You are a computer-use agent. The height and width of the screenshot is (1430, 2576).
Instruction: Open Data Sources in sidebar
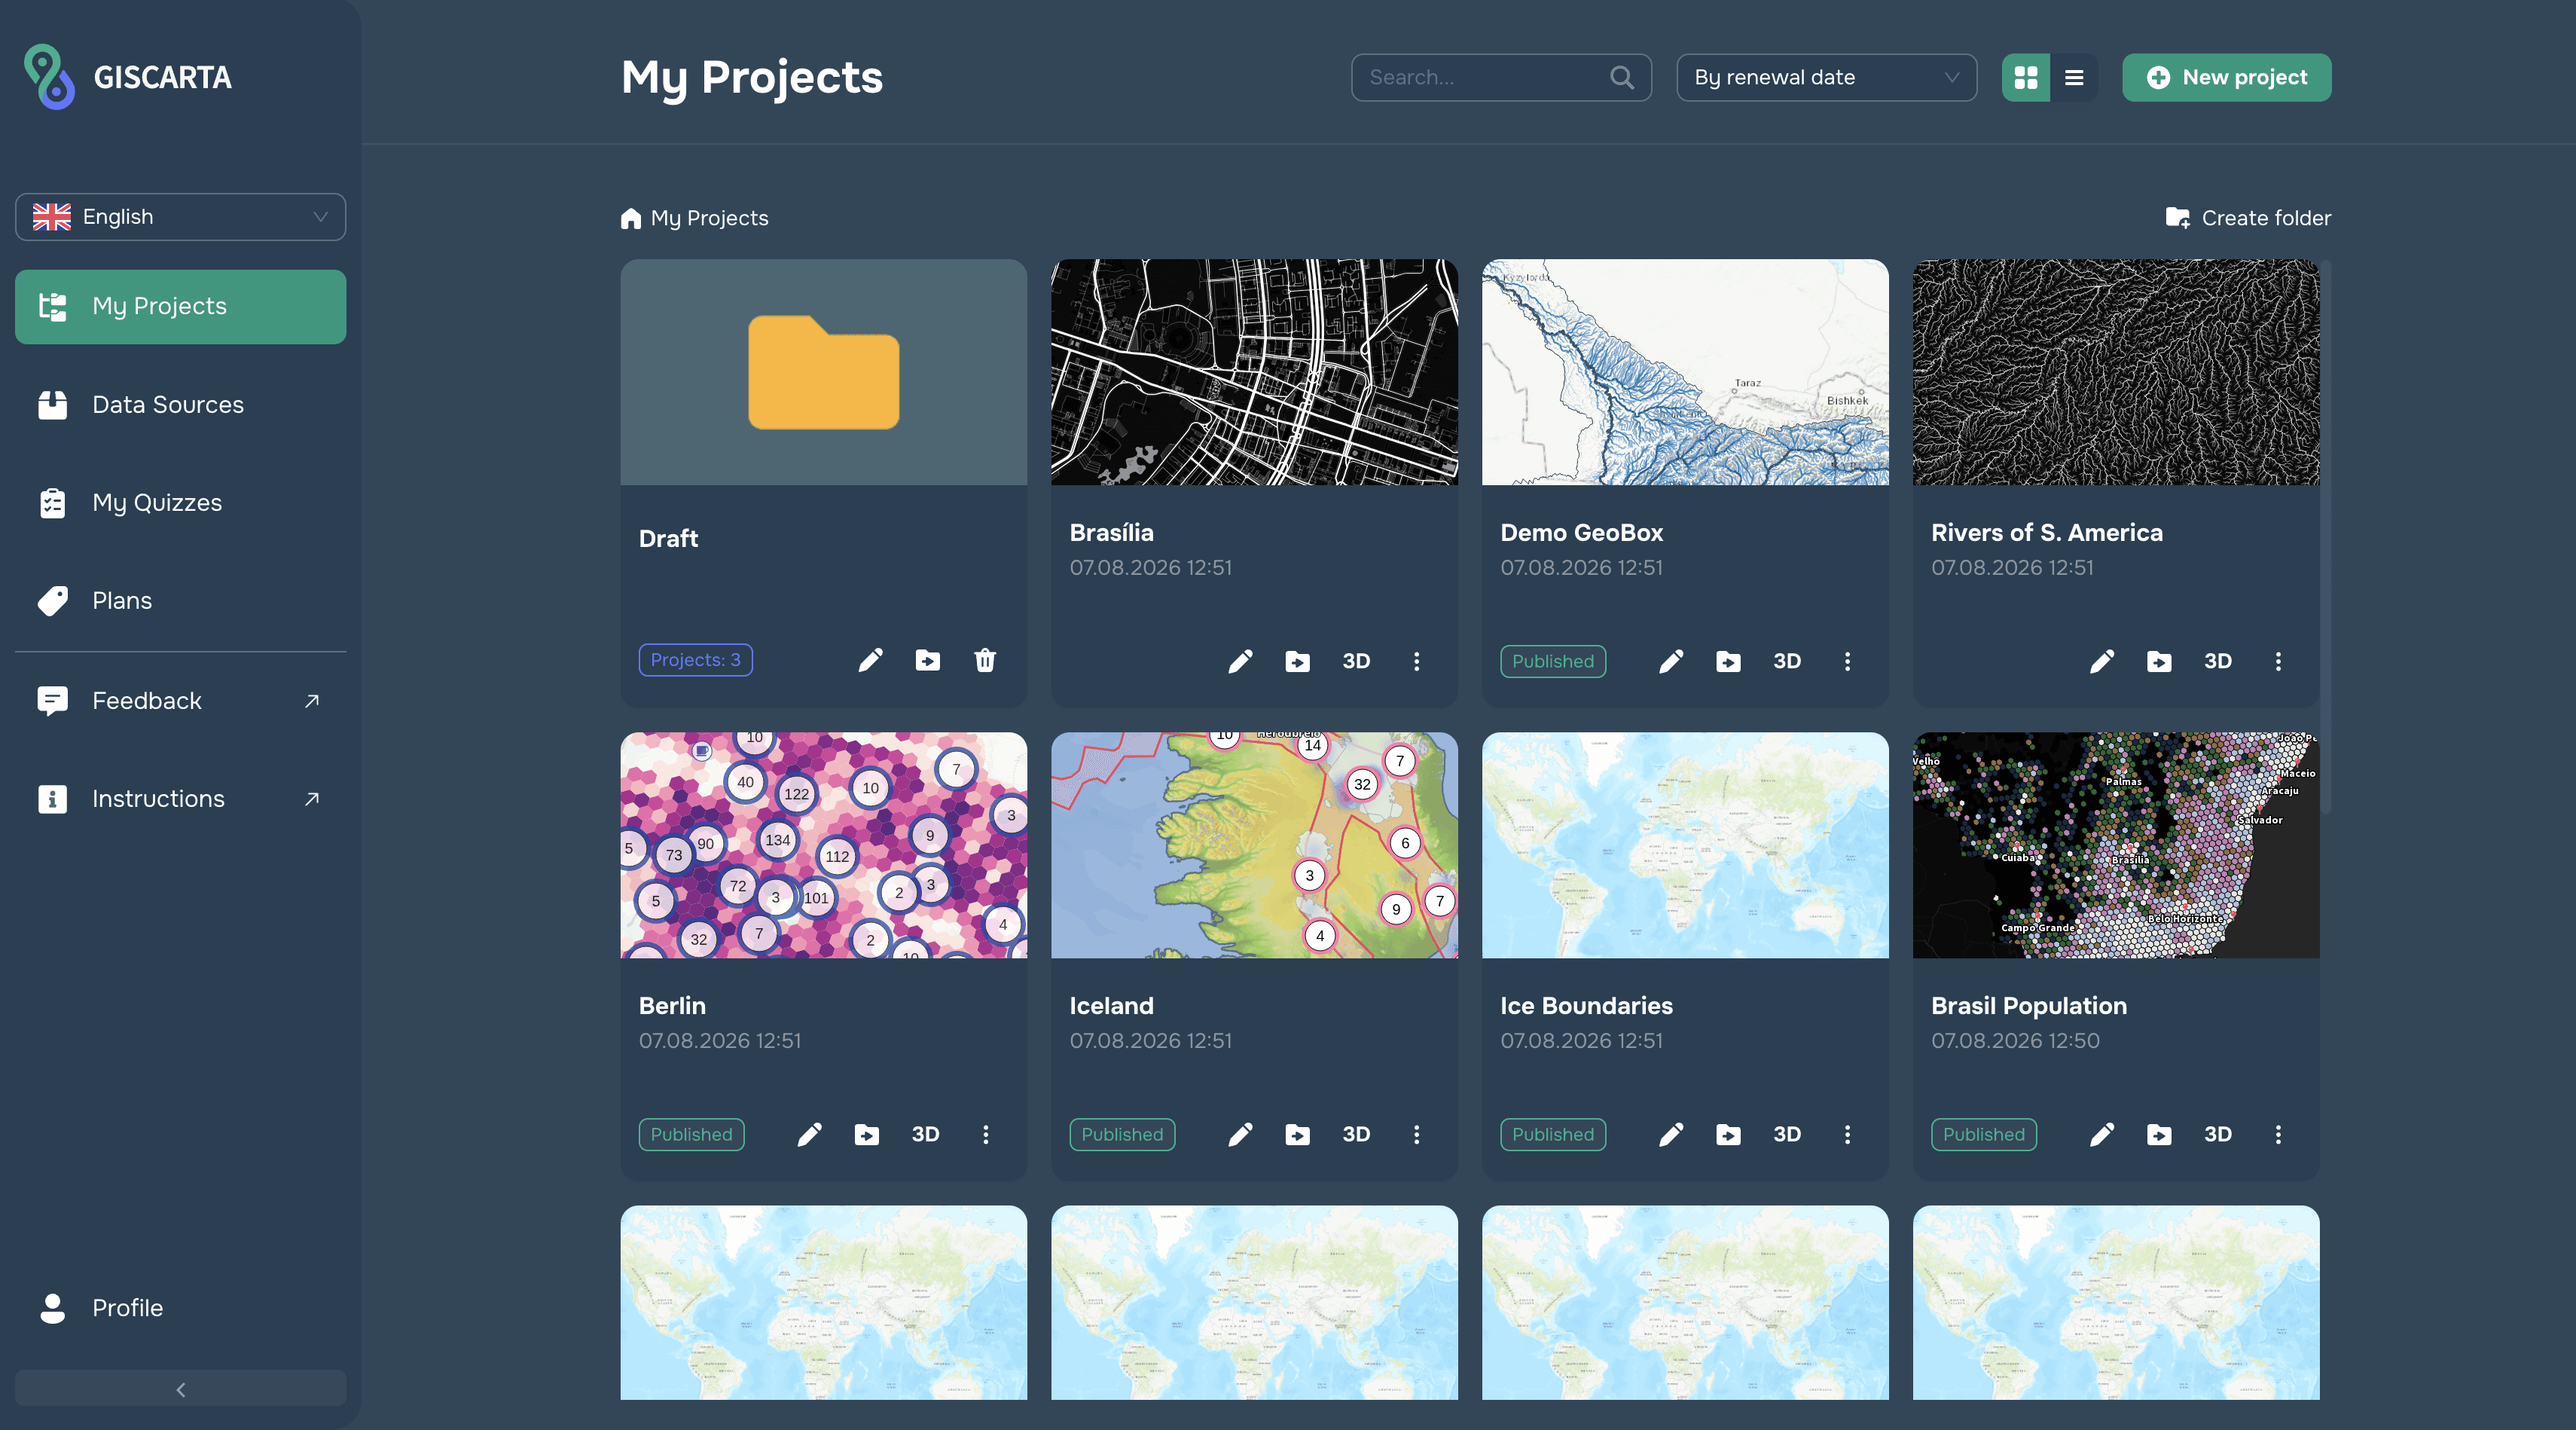(180, 405)
